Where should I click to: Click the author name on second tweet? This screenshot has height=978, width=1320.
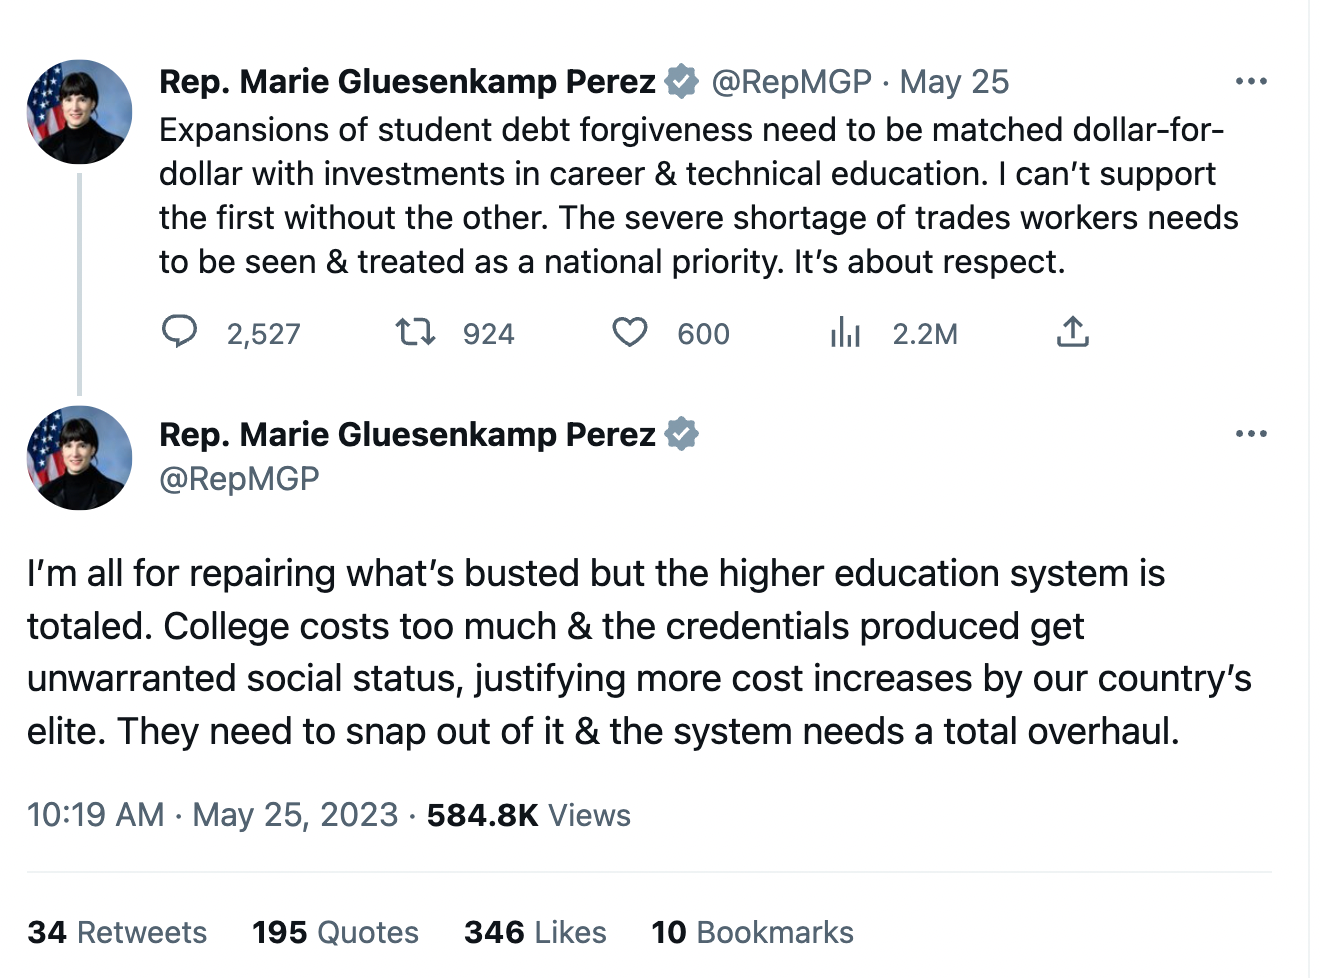pos(407,434)
